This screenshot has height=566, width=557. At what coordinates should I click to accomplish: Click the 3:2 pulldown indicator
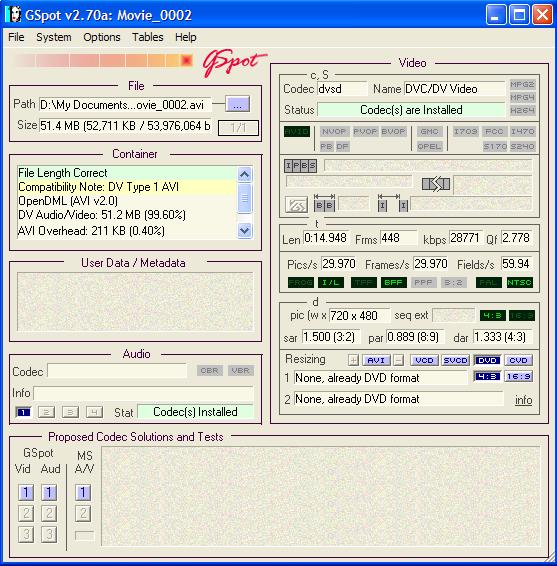click(453, 282)
